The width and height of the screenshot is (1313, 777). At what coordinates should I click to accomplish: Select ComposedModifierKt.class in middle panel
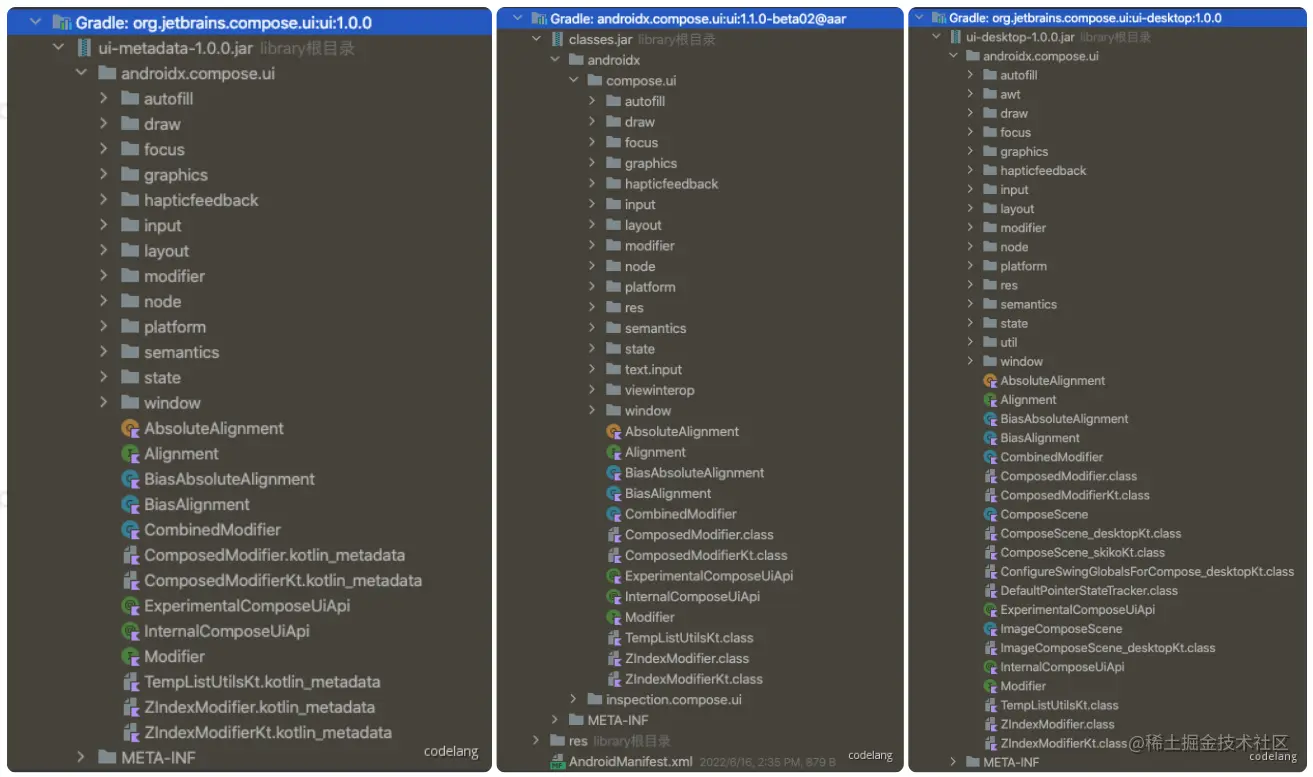click(x=706, y=556)
